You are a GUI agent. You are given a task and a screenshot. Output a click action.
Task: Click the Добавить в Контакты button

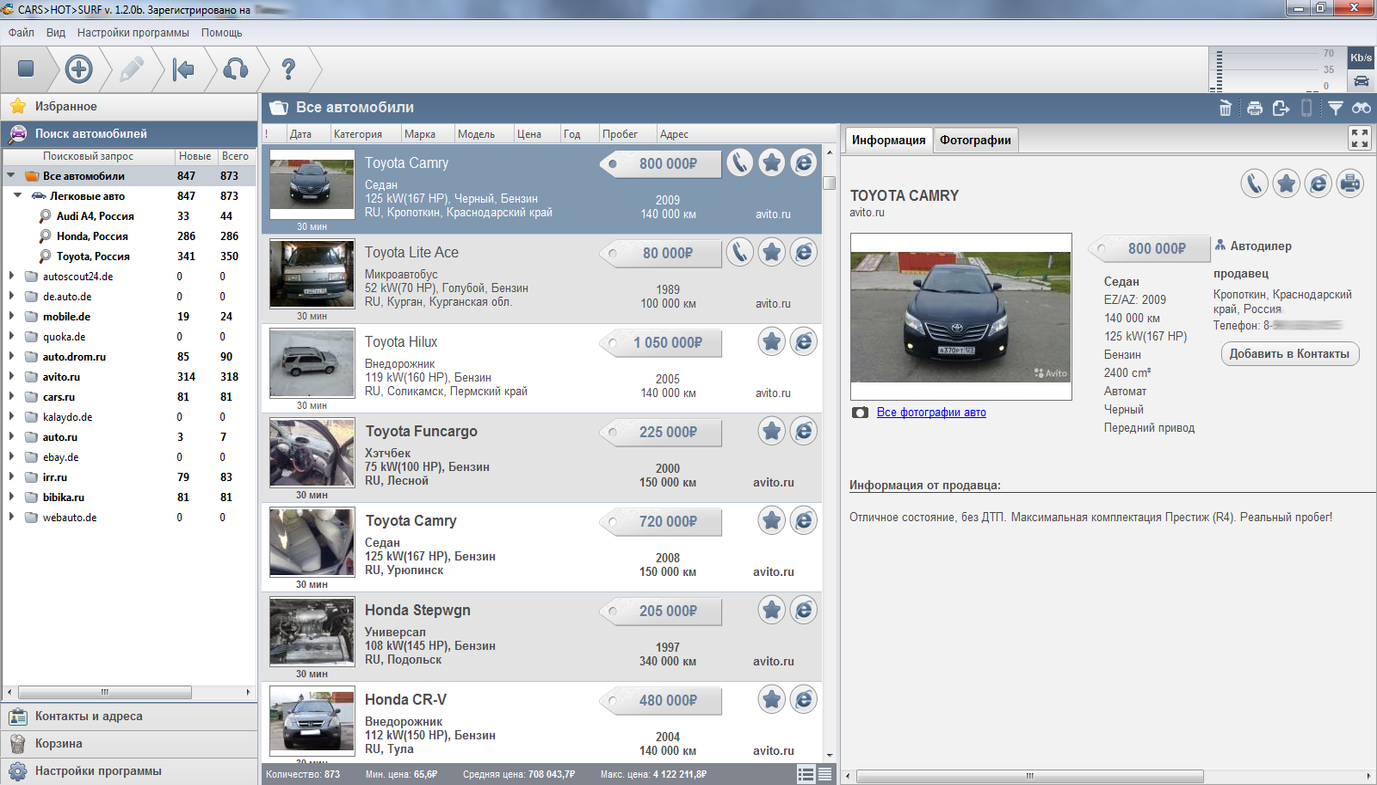click(x=1290, y=353)
